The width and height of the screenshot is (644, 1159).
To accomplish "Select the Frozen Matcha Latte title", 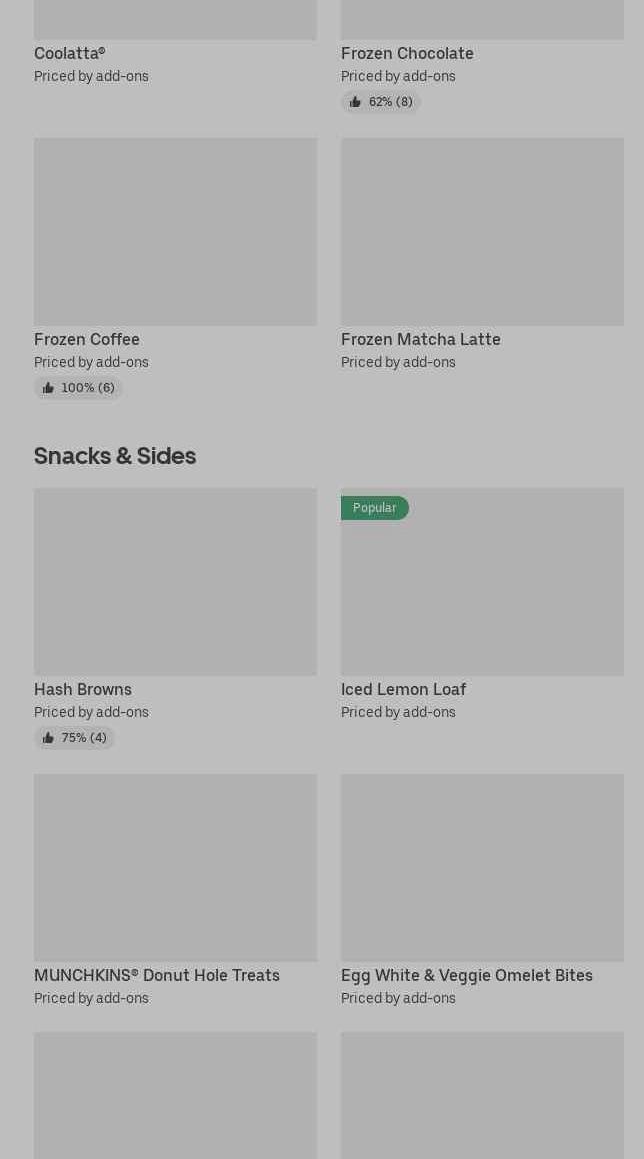I will (420, 340).
